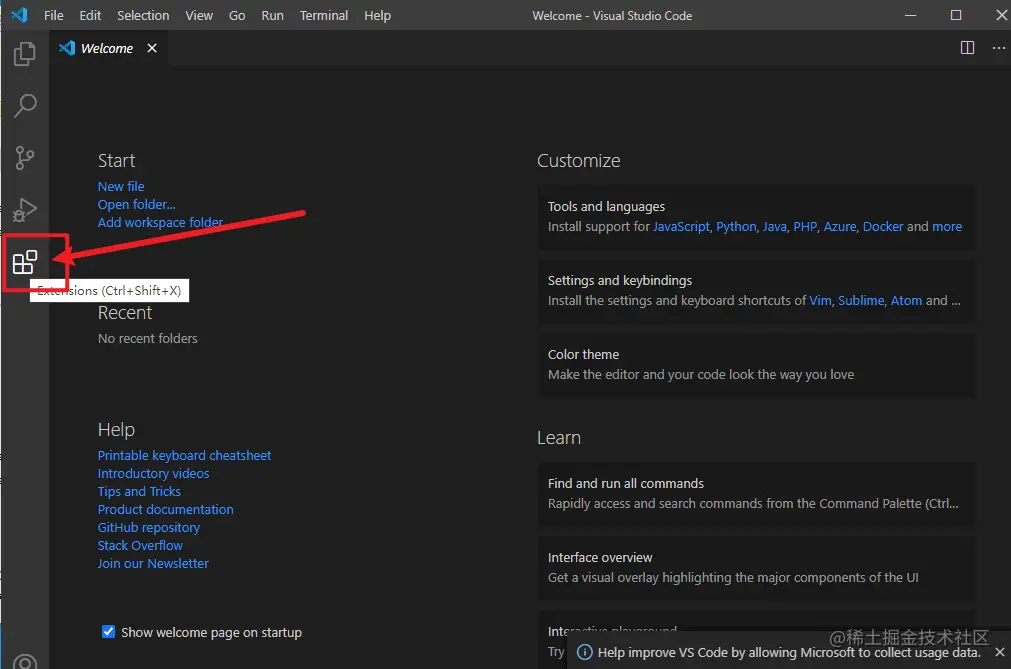Screen dimensions: 1011x669
Task: Click the 'No recent folders' text
Action: coord(148,338)
